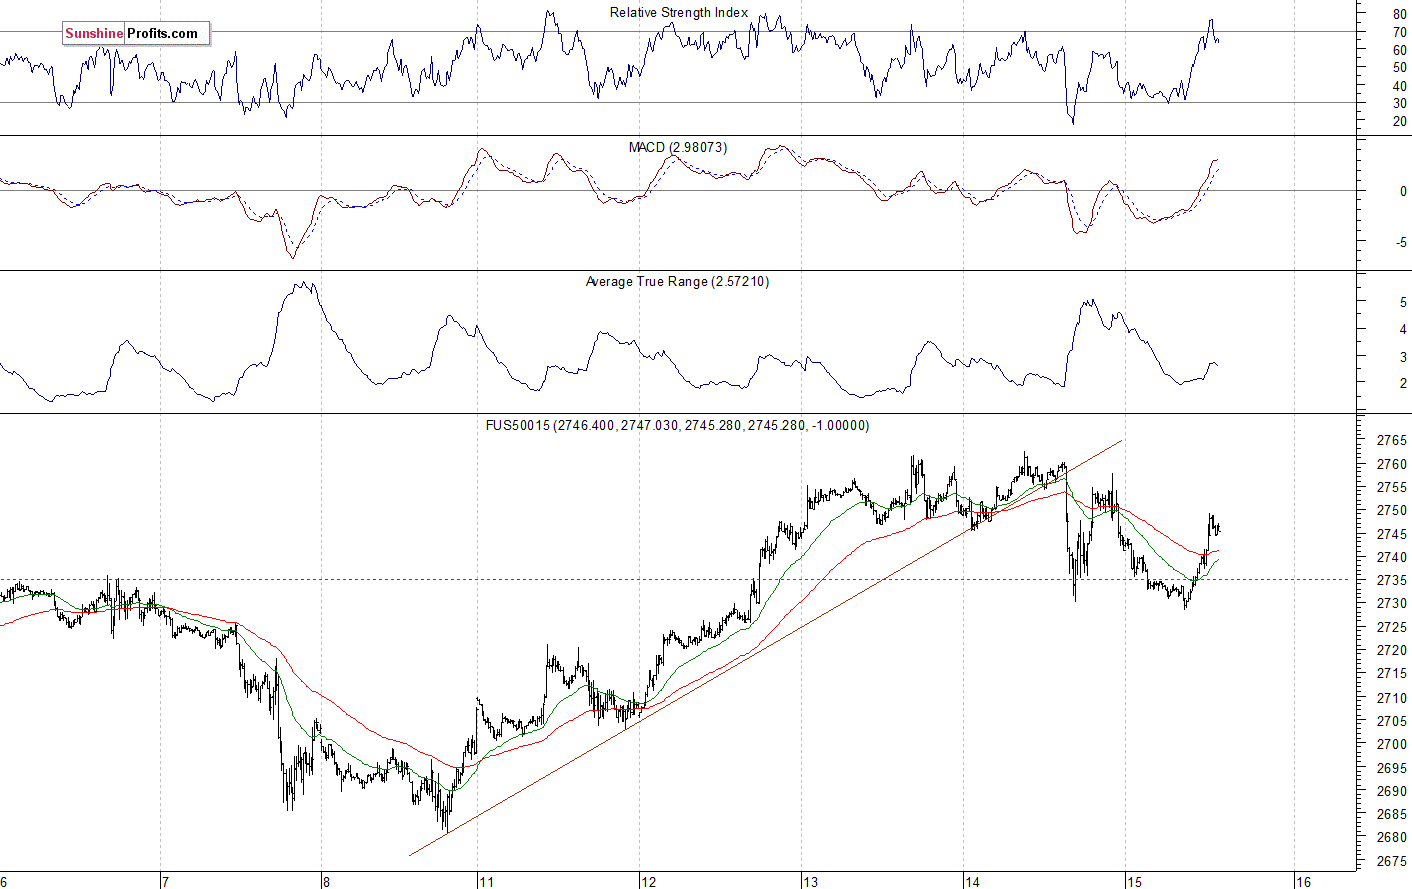Click MACD axis value -5
Image resolution: width=1412 pixels, height=889 pixels.
[x=1401, y=243]
